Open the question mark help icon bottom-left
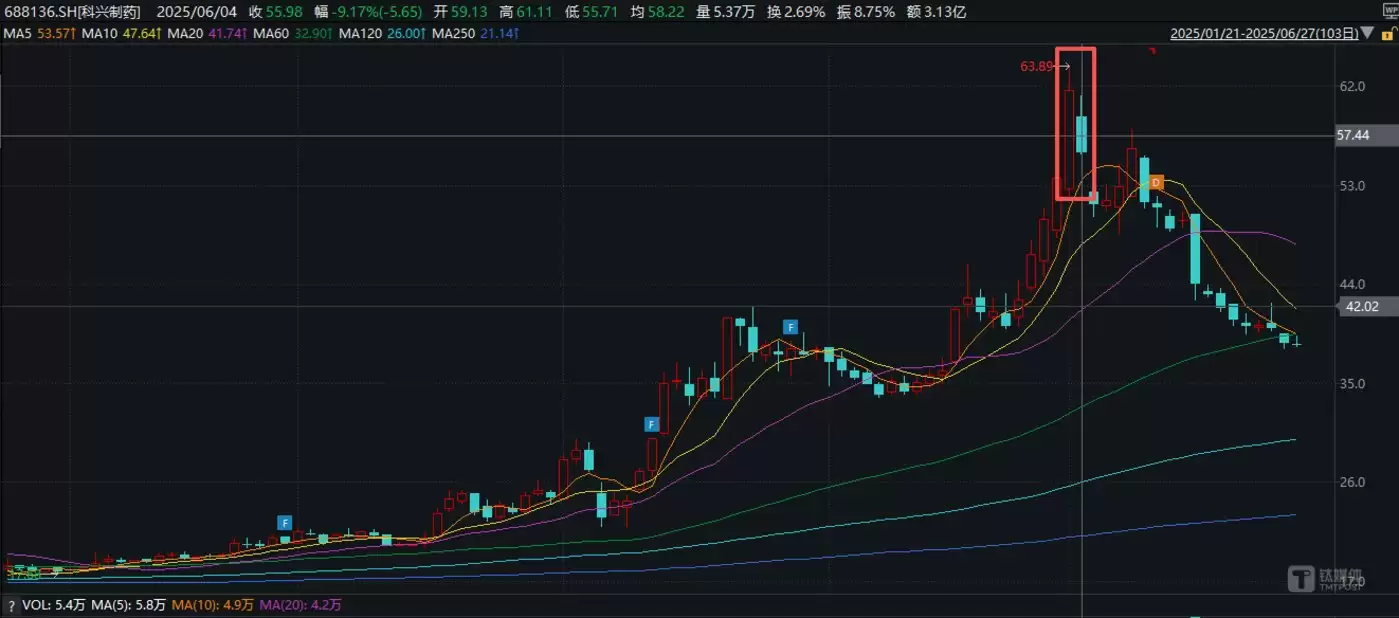Screen dimensions: 1399x618 [x=11, y=604]
